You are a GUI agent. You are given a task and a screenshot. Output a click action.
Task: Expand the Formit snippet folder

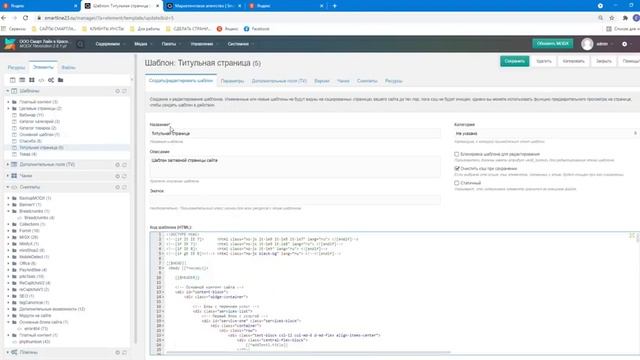(x=9, y=231)
